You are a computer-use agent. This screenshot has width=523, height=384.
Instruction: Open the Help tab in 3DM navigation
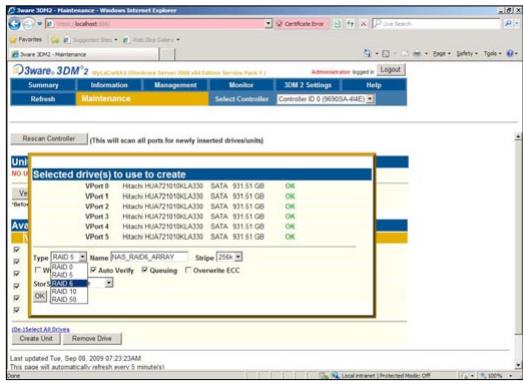coord(374,85)
